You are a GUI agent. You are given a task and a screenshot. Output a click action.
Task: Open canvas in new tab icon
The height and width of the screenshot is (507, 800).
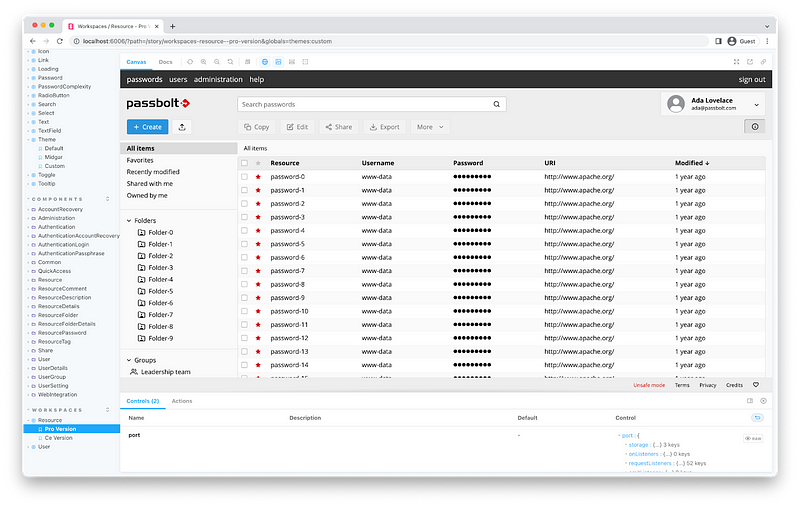click(x=750, y=62)
